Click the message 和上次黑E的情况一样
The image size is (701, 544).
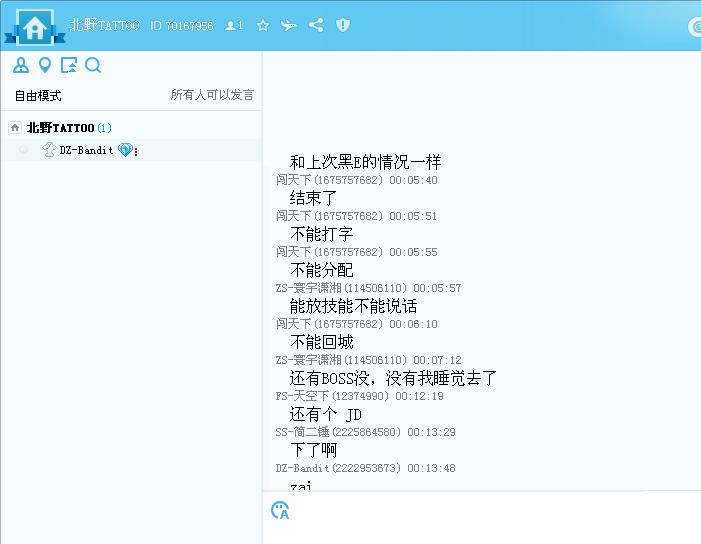[365, 162]
